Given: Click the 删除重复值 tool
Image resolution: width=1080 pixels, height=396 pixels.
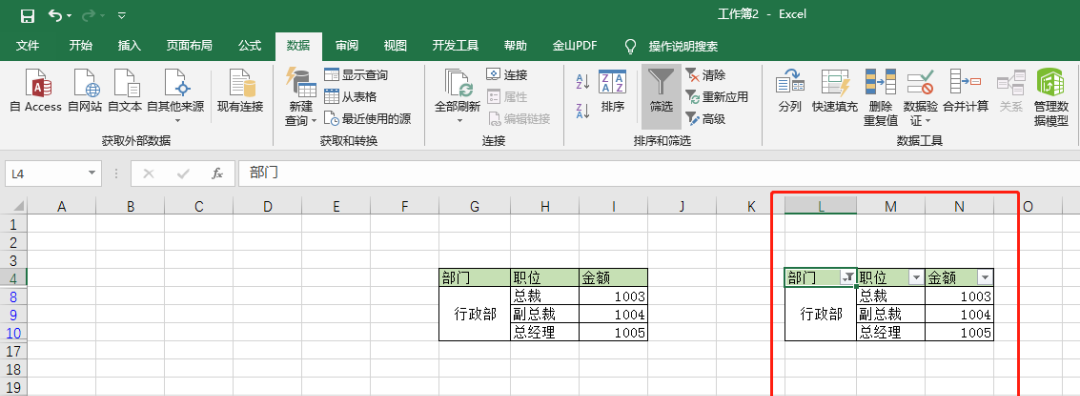Looking at the screenshot, I should click(881, 96).
